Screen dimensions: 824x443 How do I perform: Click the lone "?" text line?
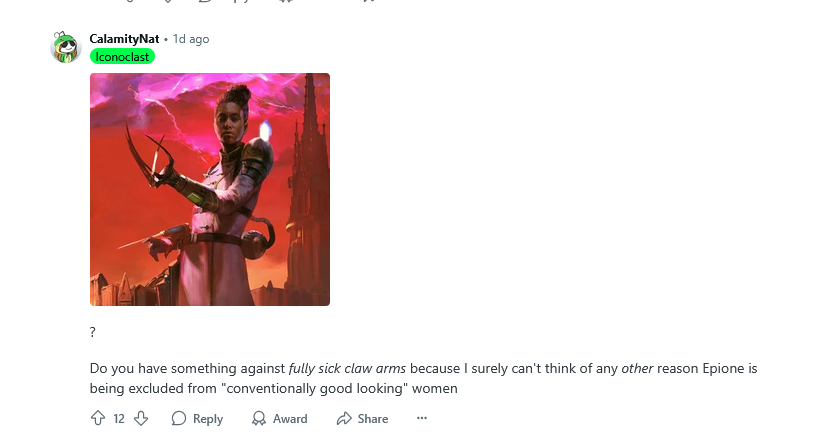(x=93, y=332)
